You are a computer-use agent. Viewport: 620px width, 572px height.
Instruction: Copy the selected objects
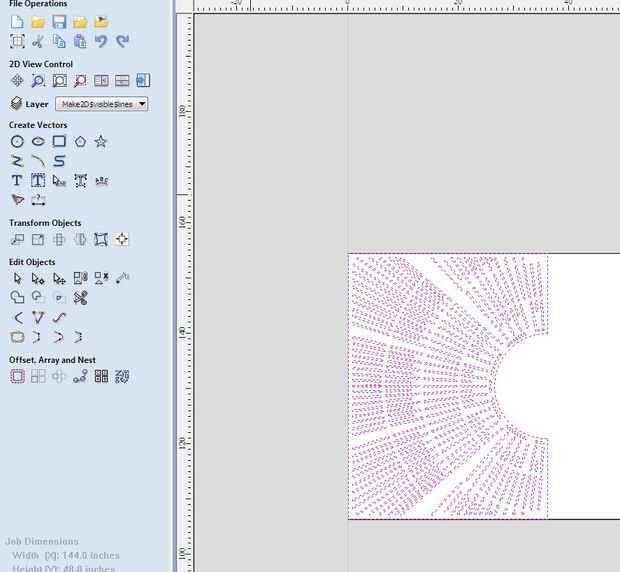[59, 41]
